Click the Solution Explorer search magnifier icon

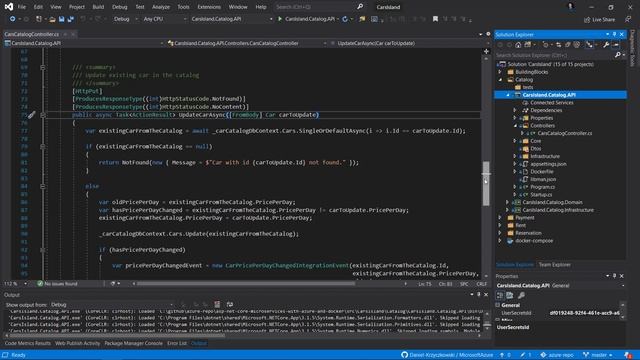pos(618,55)
